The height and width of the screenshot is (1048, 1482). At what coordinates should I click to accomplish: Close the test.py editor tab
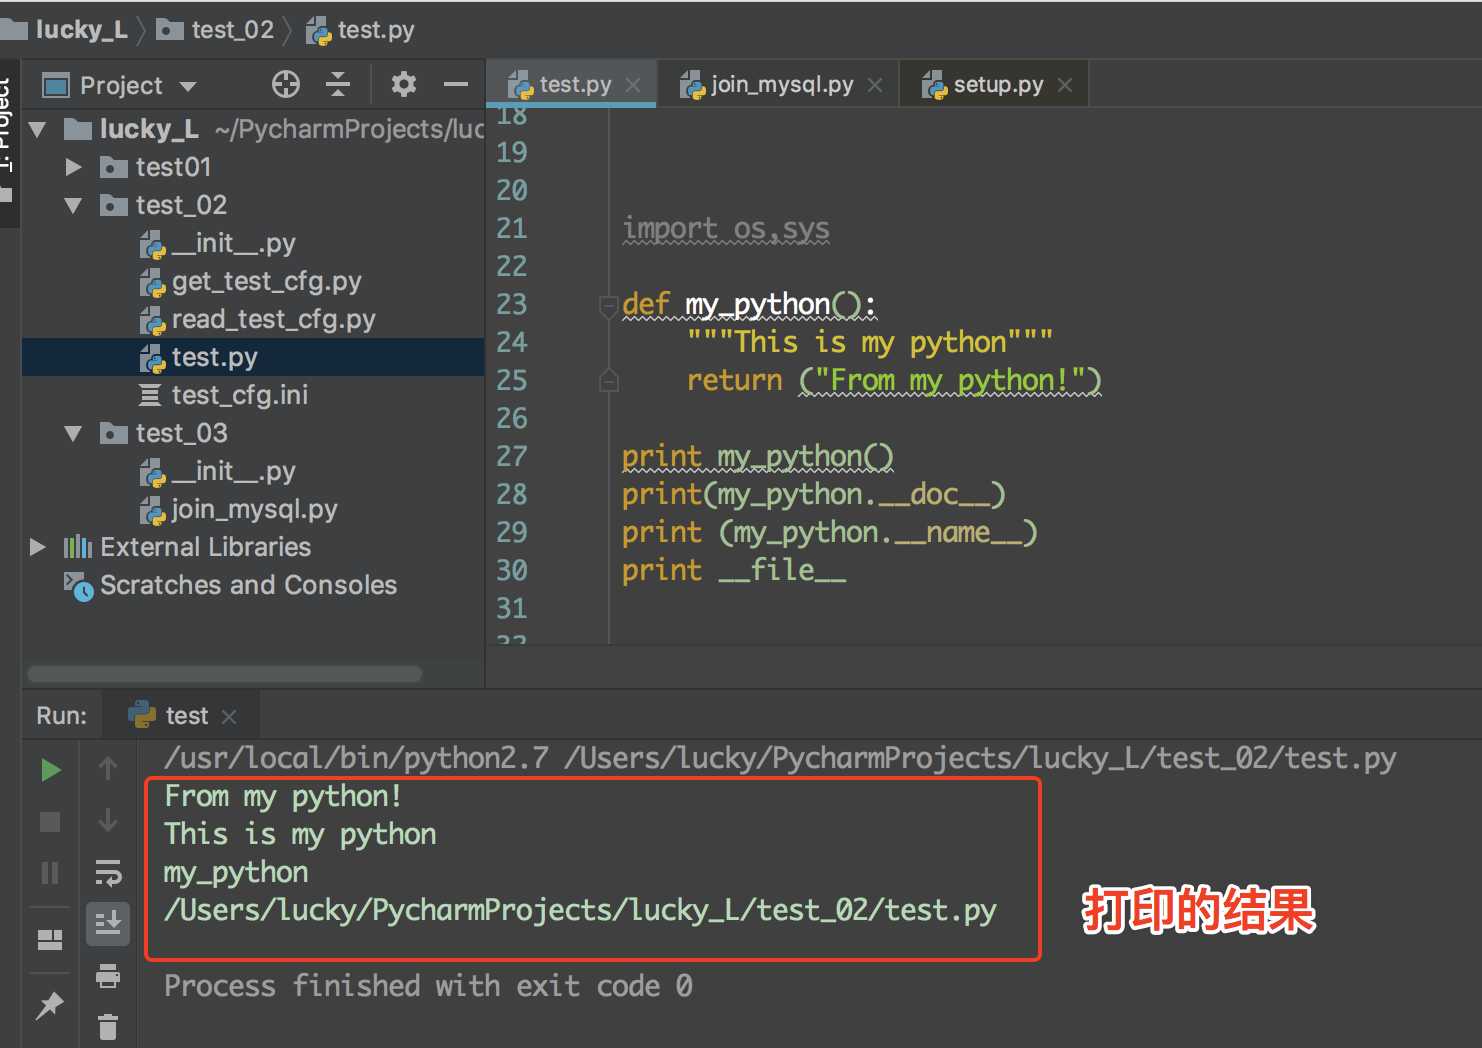(x=633, y=85)
